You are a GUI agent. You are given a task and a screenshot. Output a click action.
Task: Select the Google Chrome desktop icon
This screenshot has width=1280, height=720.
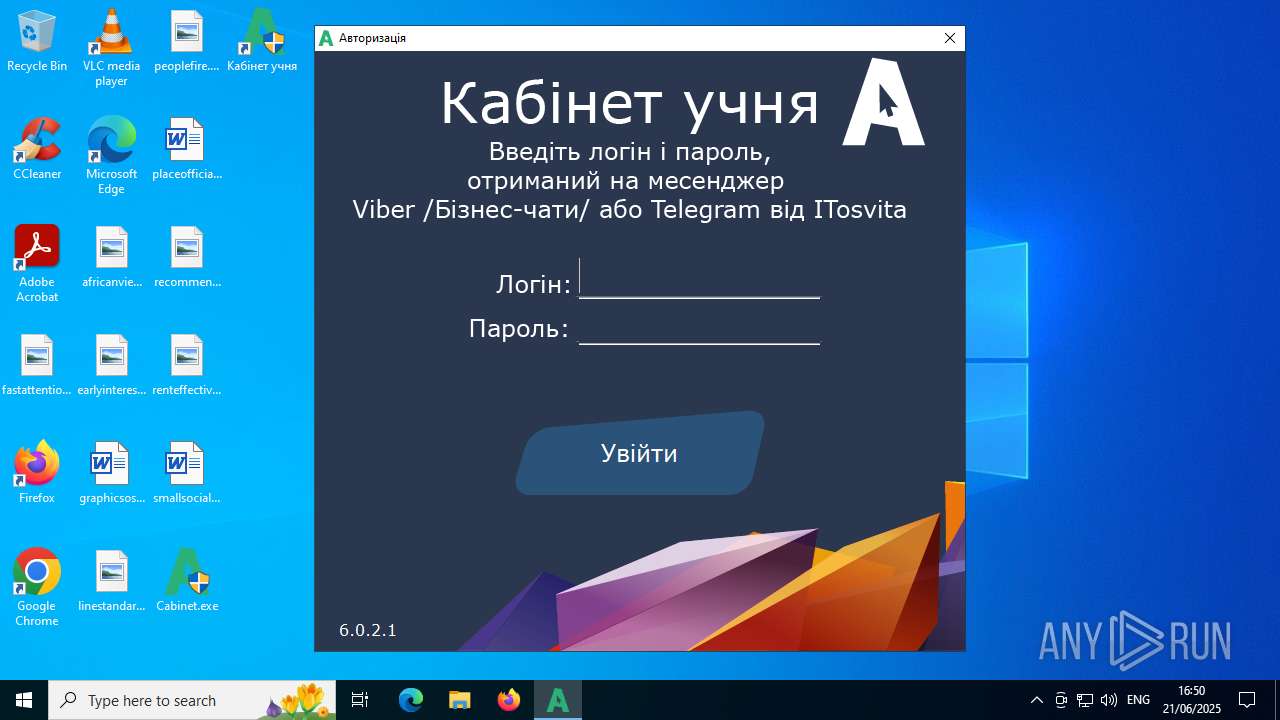tap(37, 588)
